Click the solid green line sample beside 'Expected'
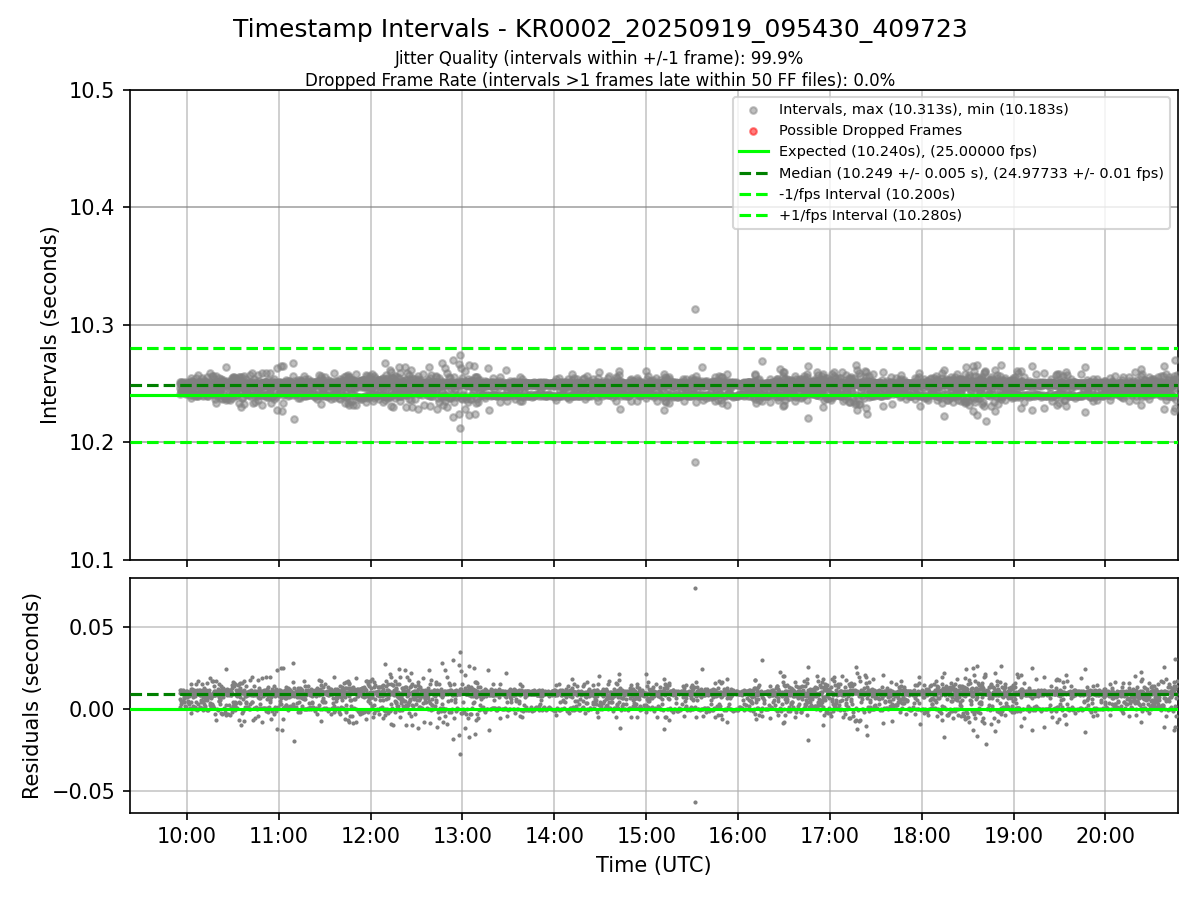Image resolution: width=1200 pixels, height=900 pixels. [754, 151]
